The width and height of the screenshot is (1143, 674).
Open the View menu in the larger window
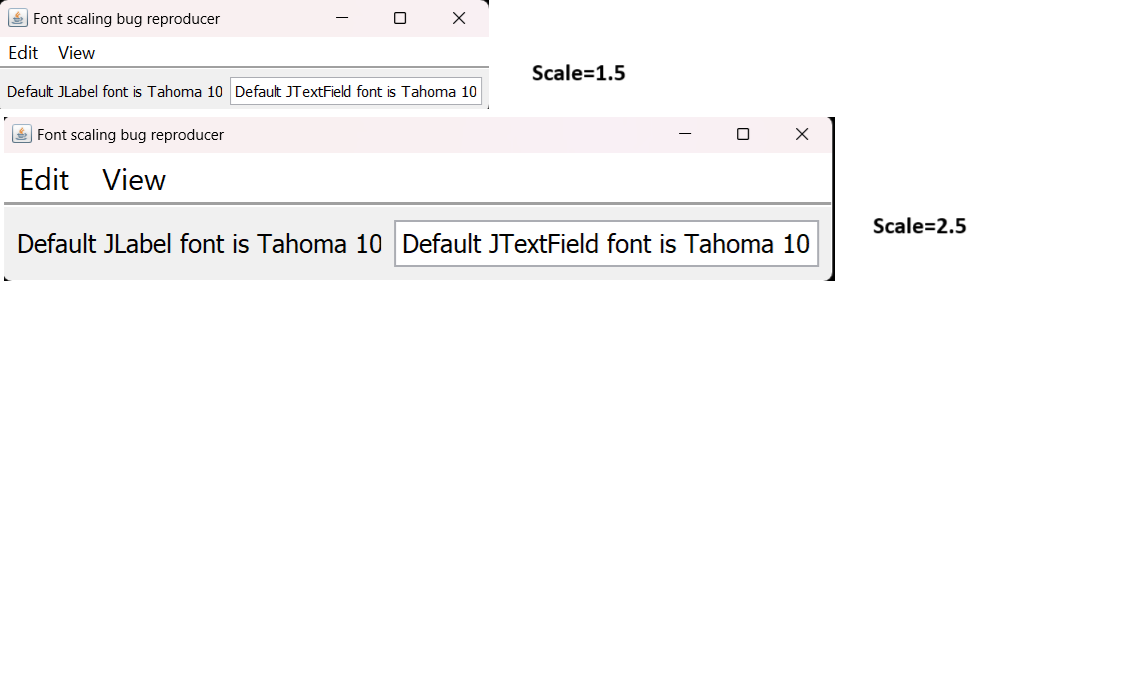tap(134, 180)
